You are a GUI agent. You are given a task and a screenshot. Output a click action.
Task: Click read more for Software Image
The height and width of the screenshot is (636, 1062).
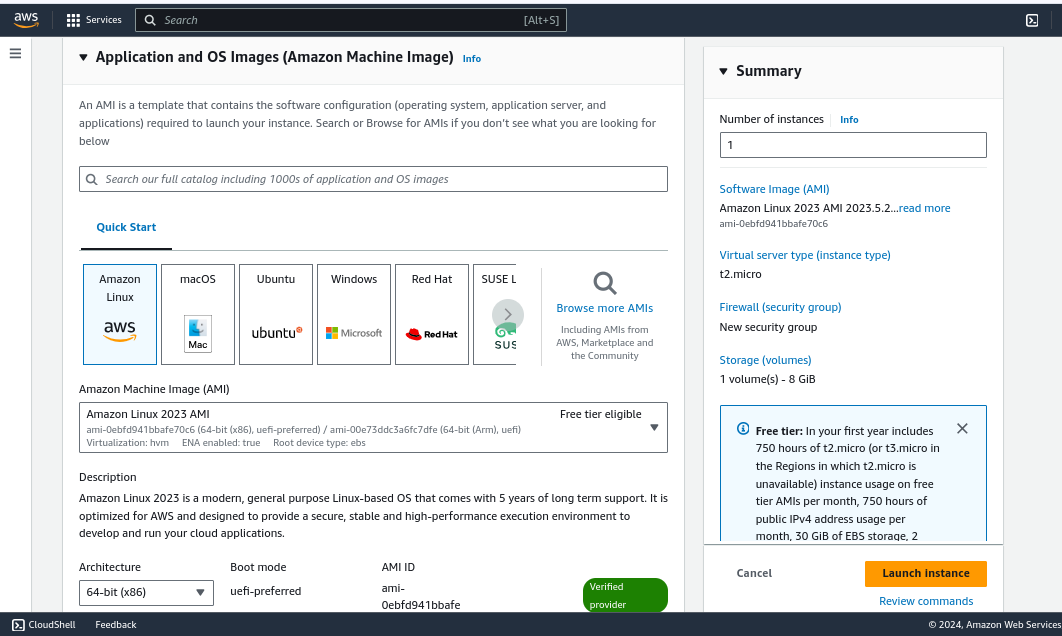coord(925,209)
